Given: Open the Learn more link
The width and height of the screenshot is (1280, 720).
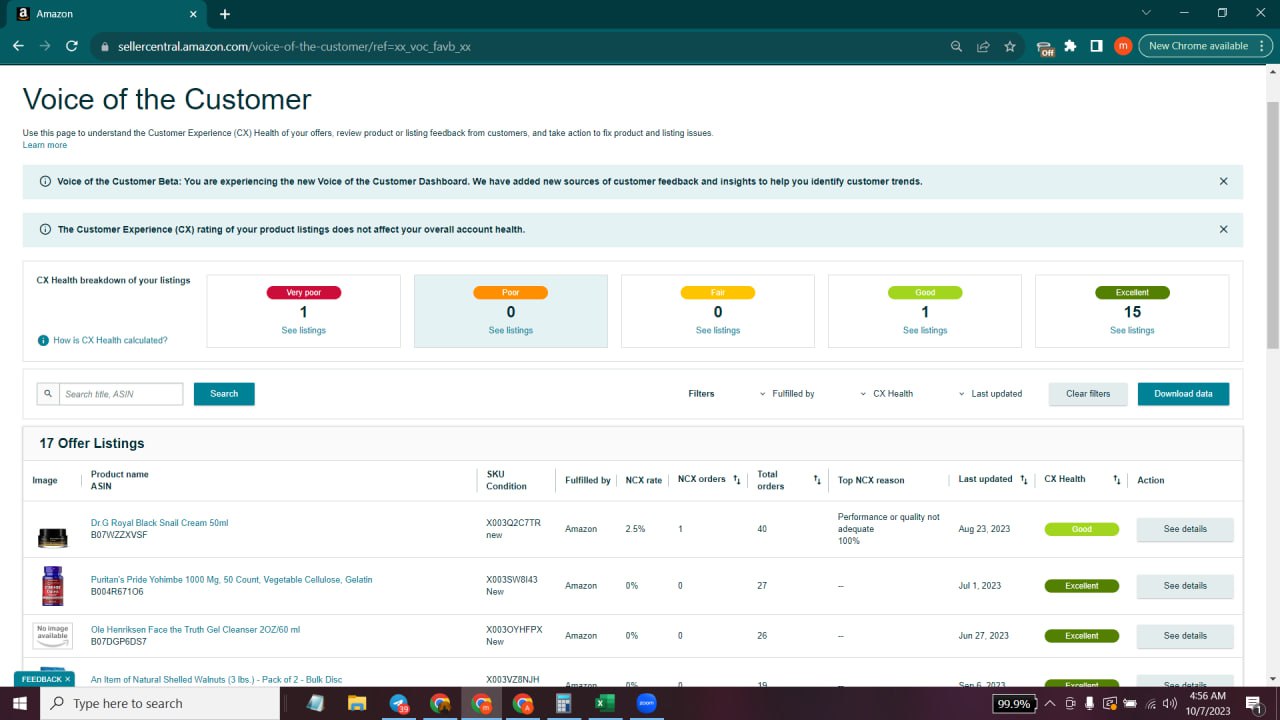Looking at the screenshot, I should pyautogui.click(x=45, y=145).
